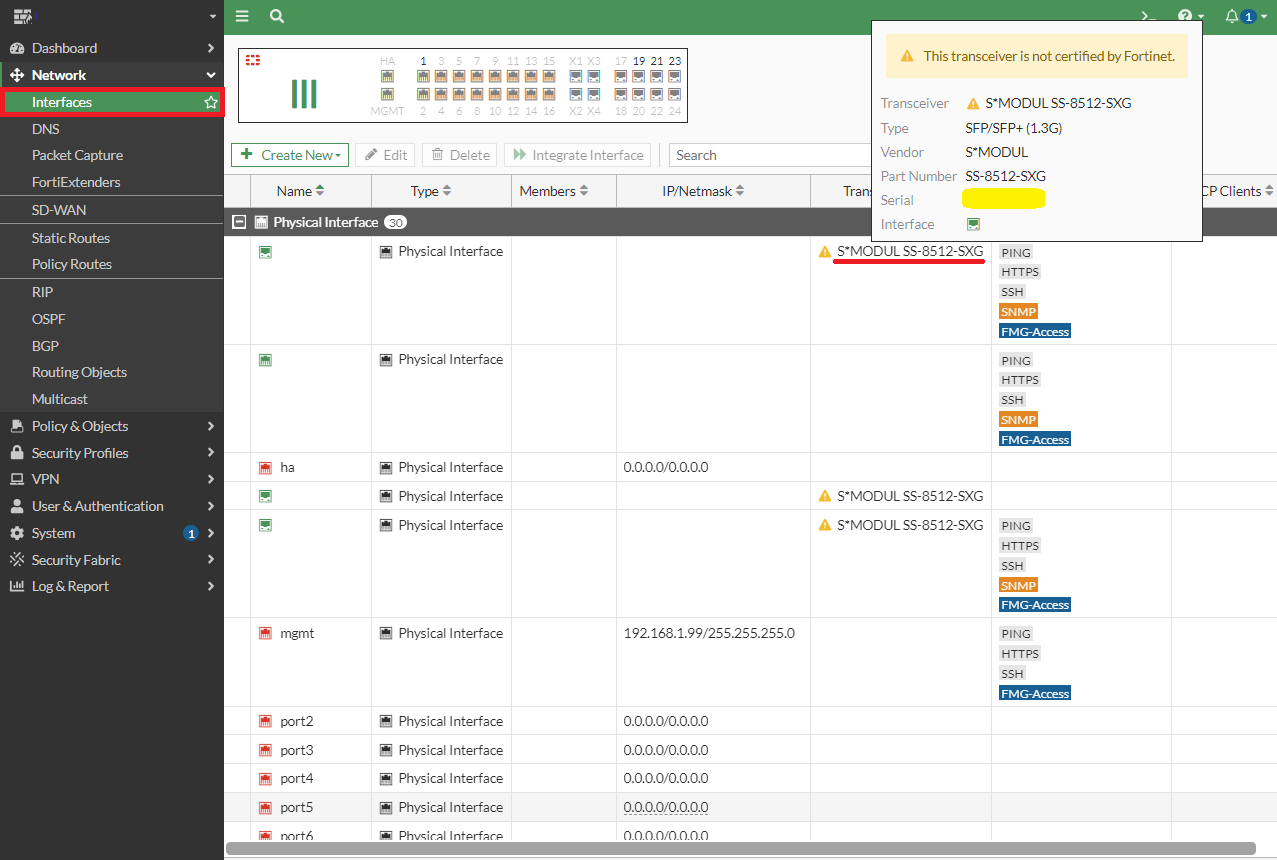The image size is (1277, 860).
Task: Click the status icon beside mgmt interface
Action: tap(265, 633)
